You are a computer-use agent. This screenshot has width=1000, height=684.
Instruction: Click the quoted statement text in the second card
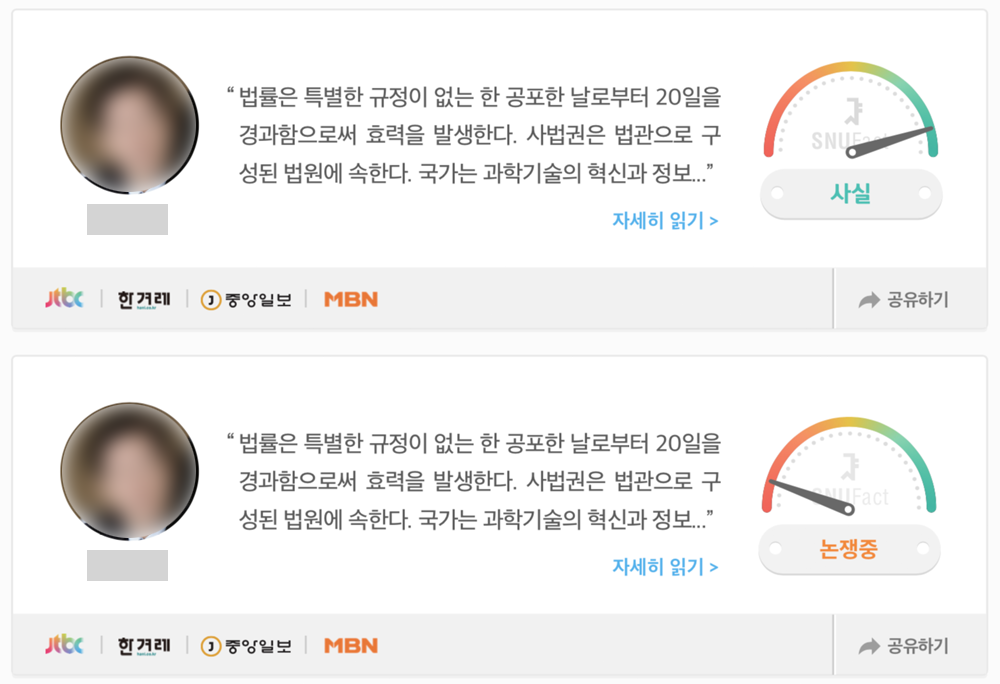coord(474,481)
